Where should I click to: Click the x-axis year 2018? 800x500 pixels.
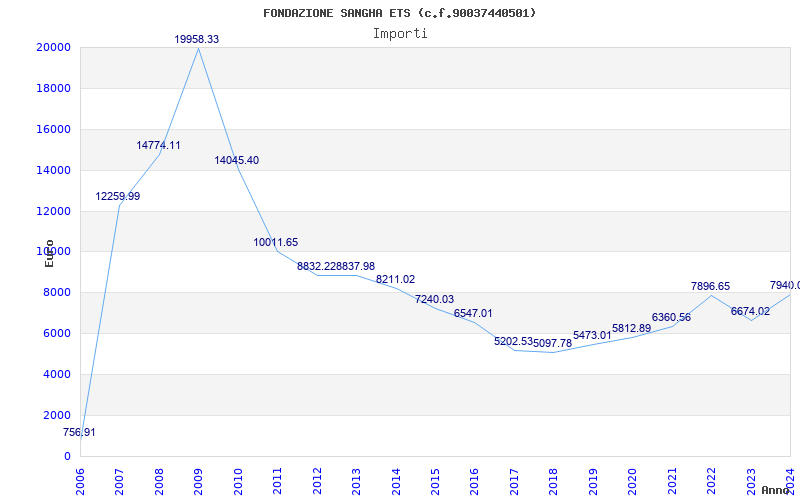(554, 482)
